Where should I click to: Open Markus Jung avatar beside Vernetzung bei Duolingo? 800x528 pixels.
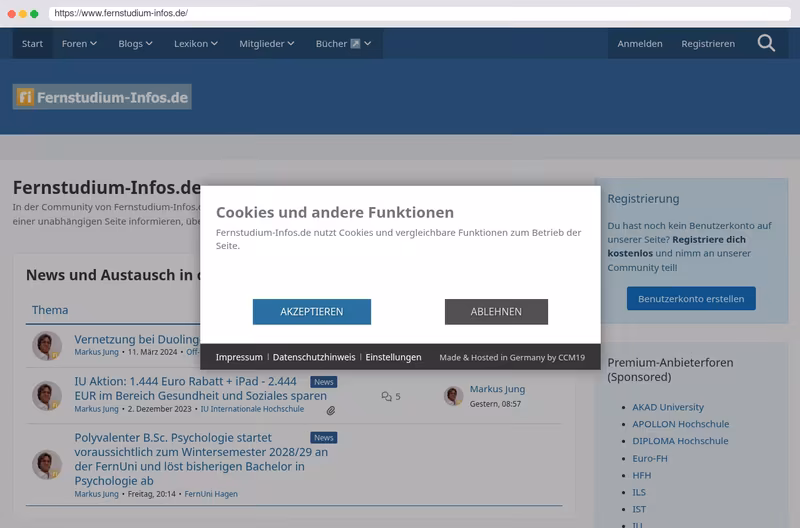coord(47,345)
